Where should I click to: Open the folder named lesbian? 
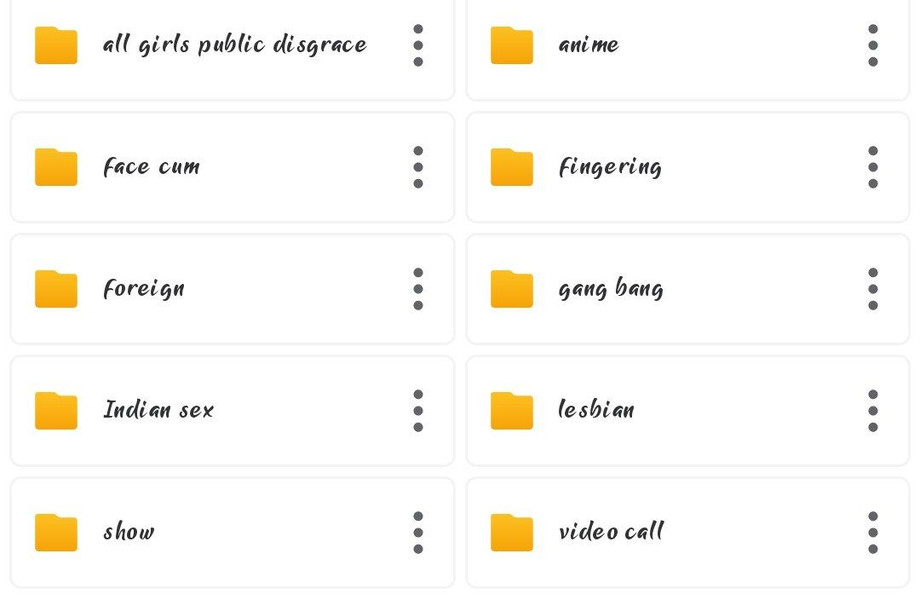pyautogui.click(x=596, y=411)
